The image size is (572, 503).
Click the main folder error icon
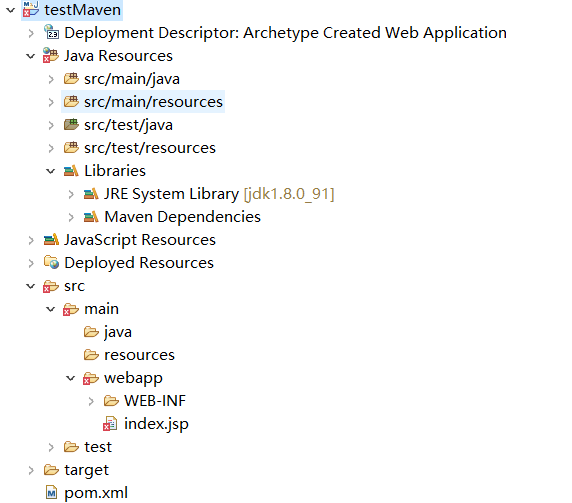pos(70,309)
